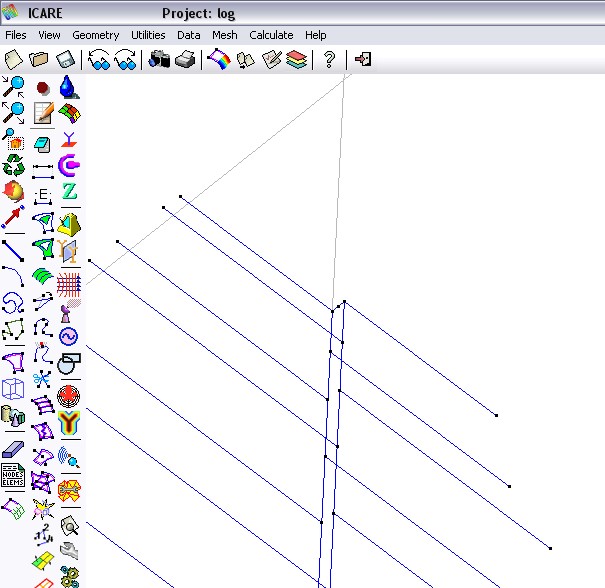Click the left-arrow glasses view icon
Image resolution: width=605 pixels, height=588 pixels.
(x=99, y=60)
